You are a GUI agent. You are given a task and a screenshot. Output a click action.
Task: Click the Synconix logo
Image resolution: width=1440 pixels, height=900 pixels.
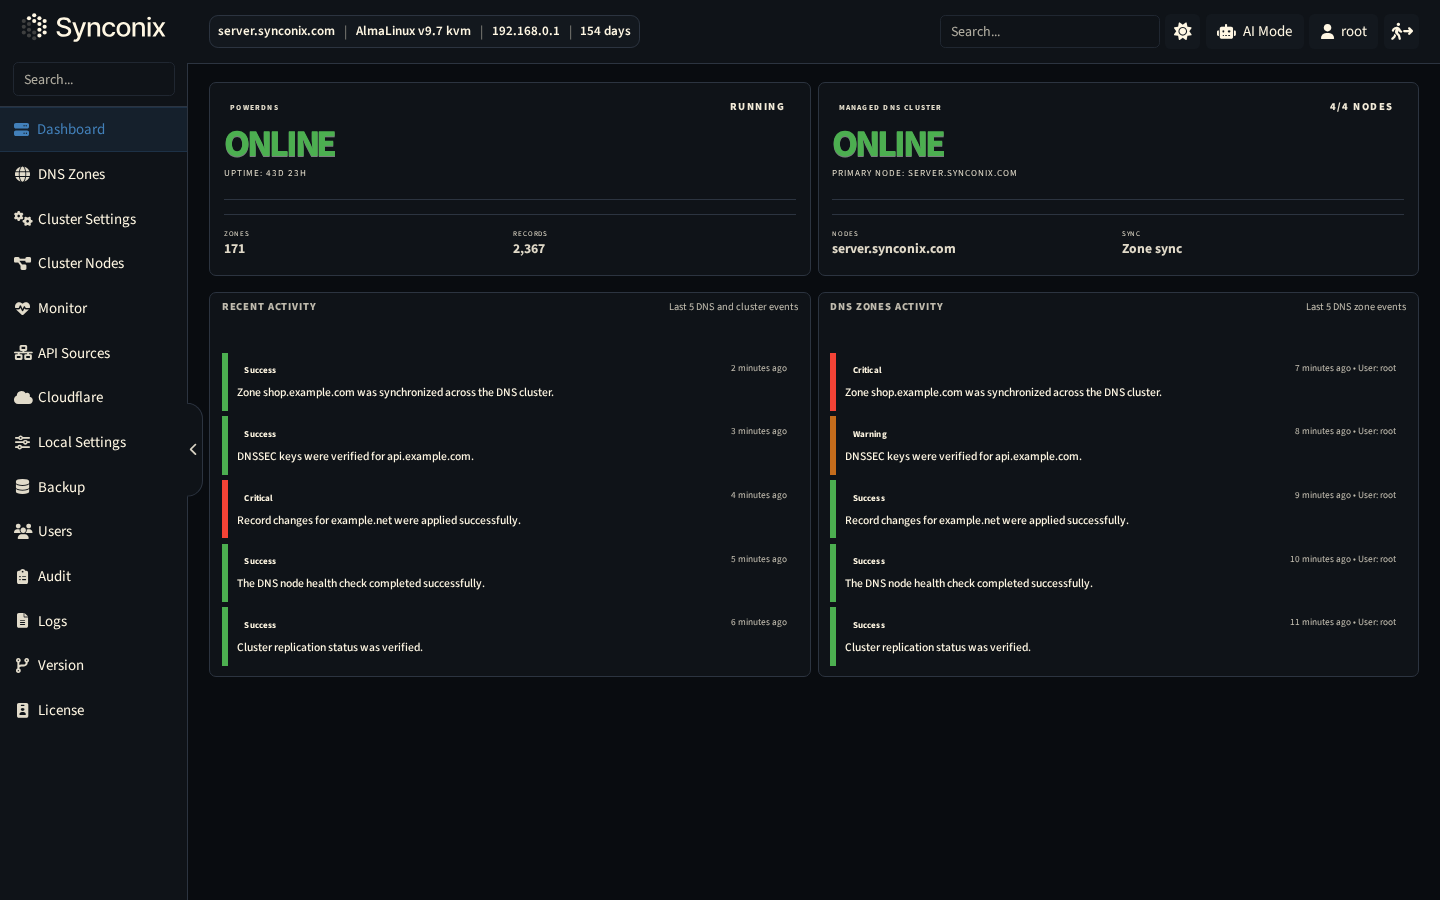93,27
